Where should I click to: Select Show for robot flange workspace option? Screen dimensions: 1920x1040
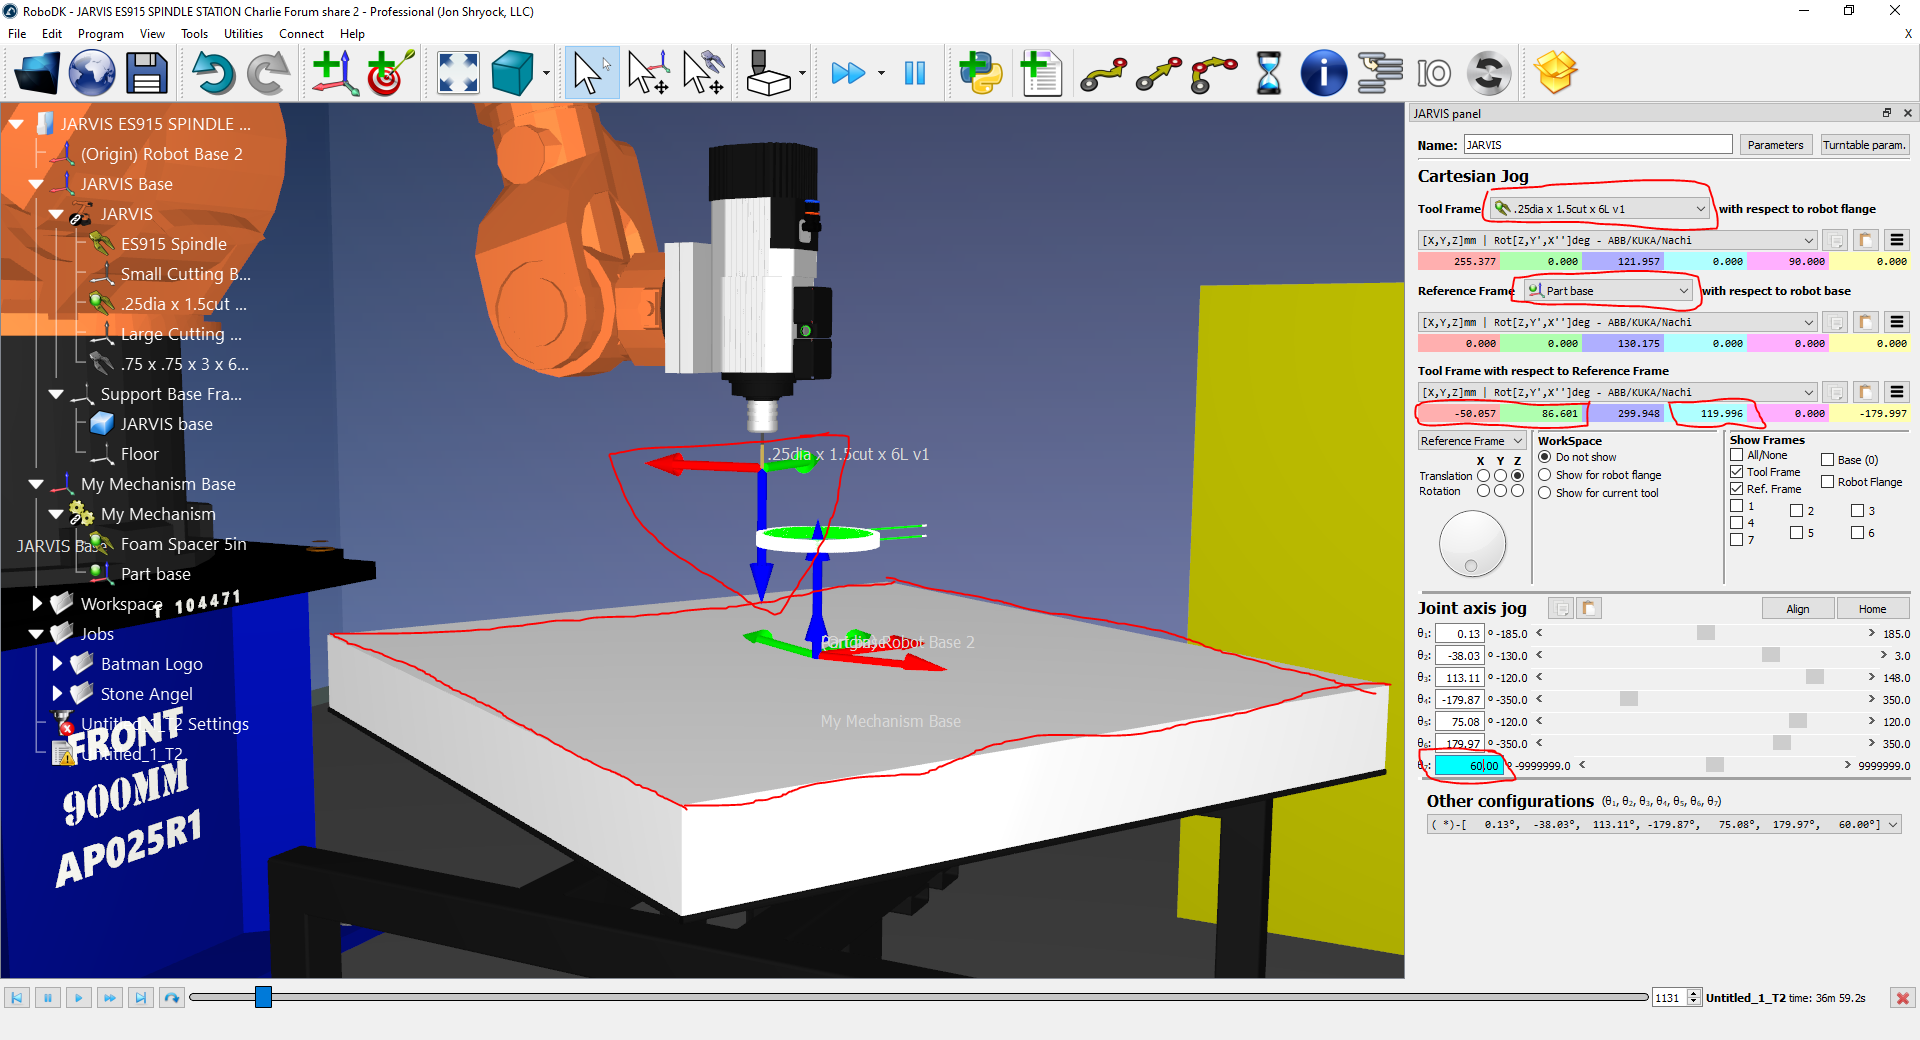click(1545, 475)
